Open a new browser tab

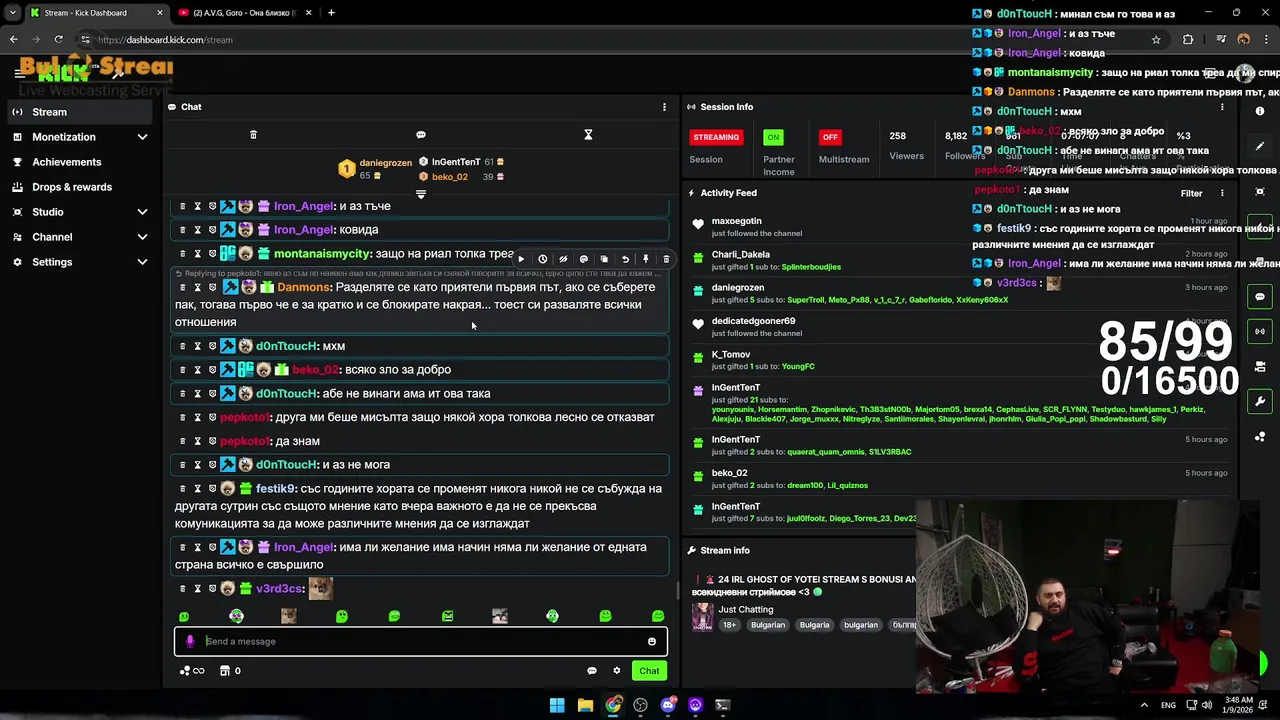[331, 13]
